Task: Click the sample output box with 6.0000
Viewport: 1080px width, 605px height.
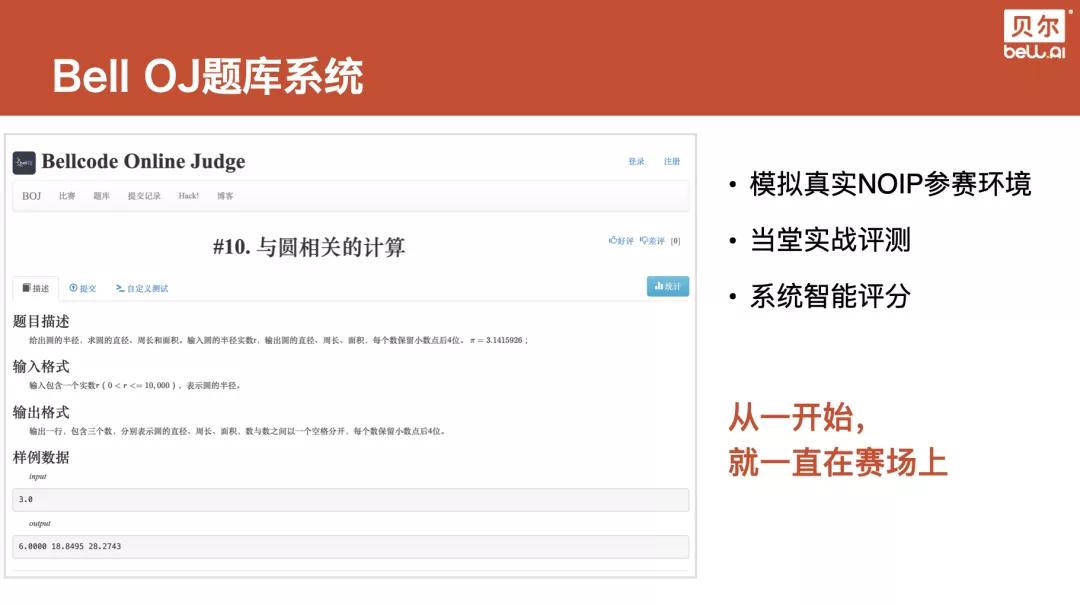Action: (351, 546)
